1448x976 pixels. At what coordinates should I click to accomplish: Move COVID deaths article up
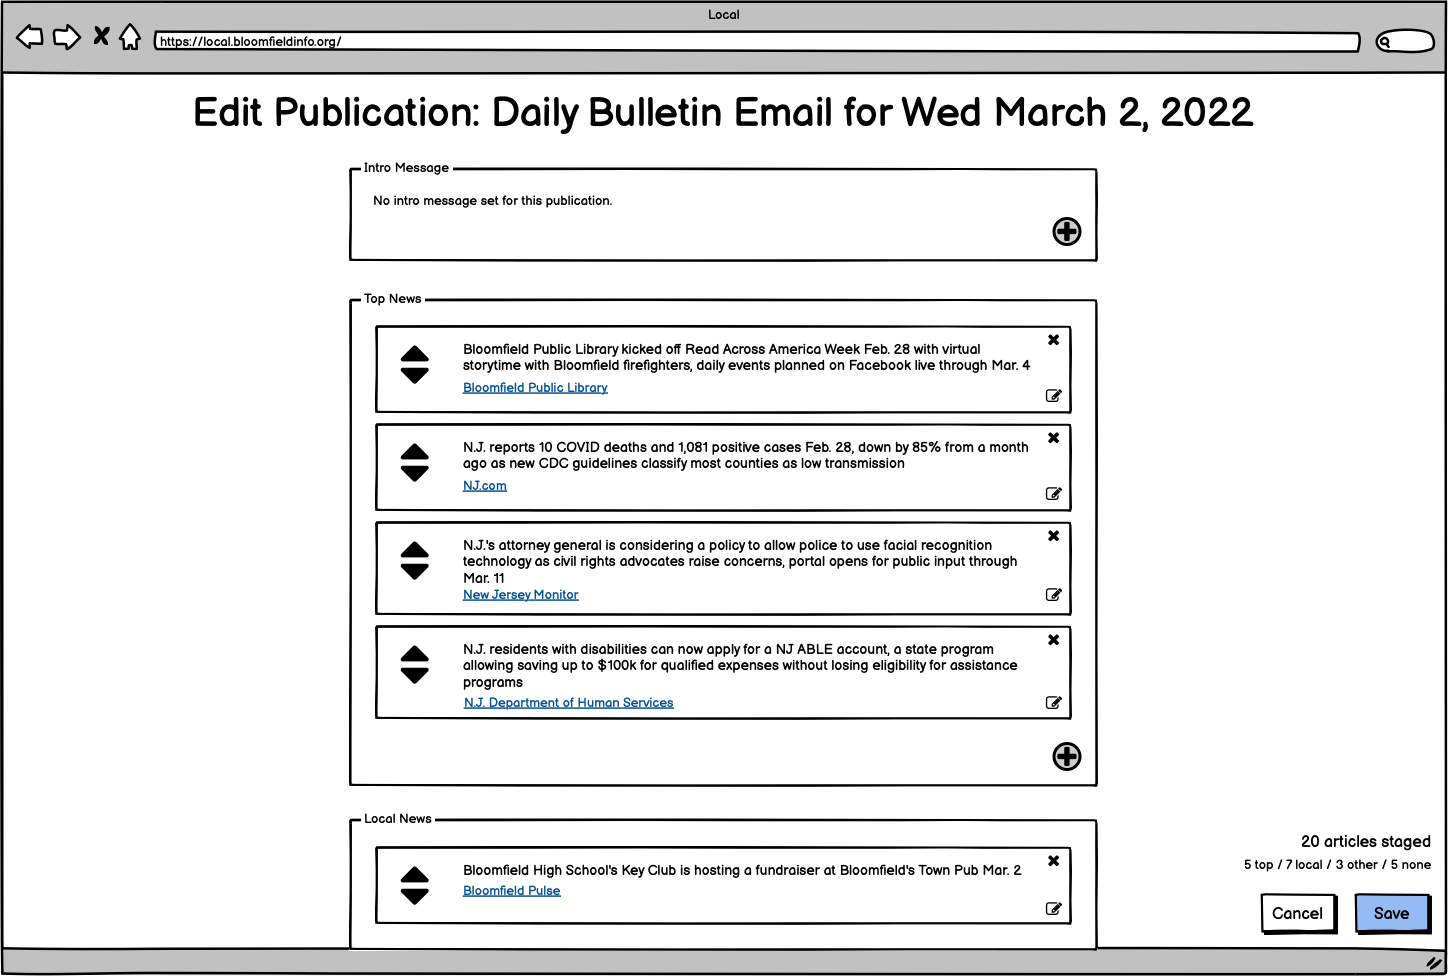click(x=414, y=452)
